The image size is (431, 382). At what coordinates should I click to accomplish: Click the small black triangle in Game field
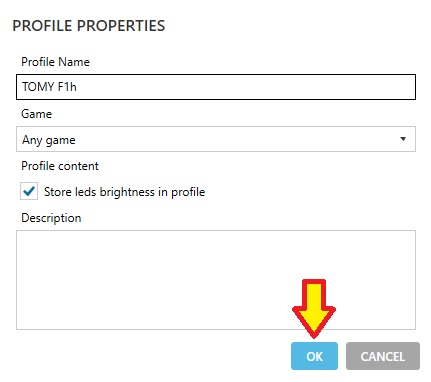(403, 139)
